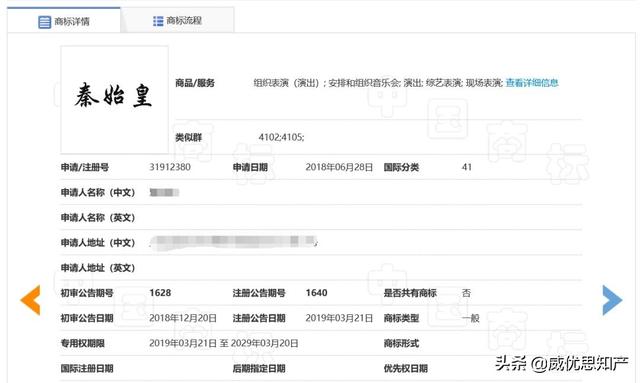Screen dimensions: 640x383
Task: Select registration announcement issue 1640
Action: pyautogui.click(x=316, y=293)
